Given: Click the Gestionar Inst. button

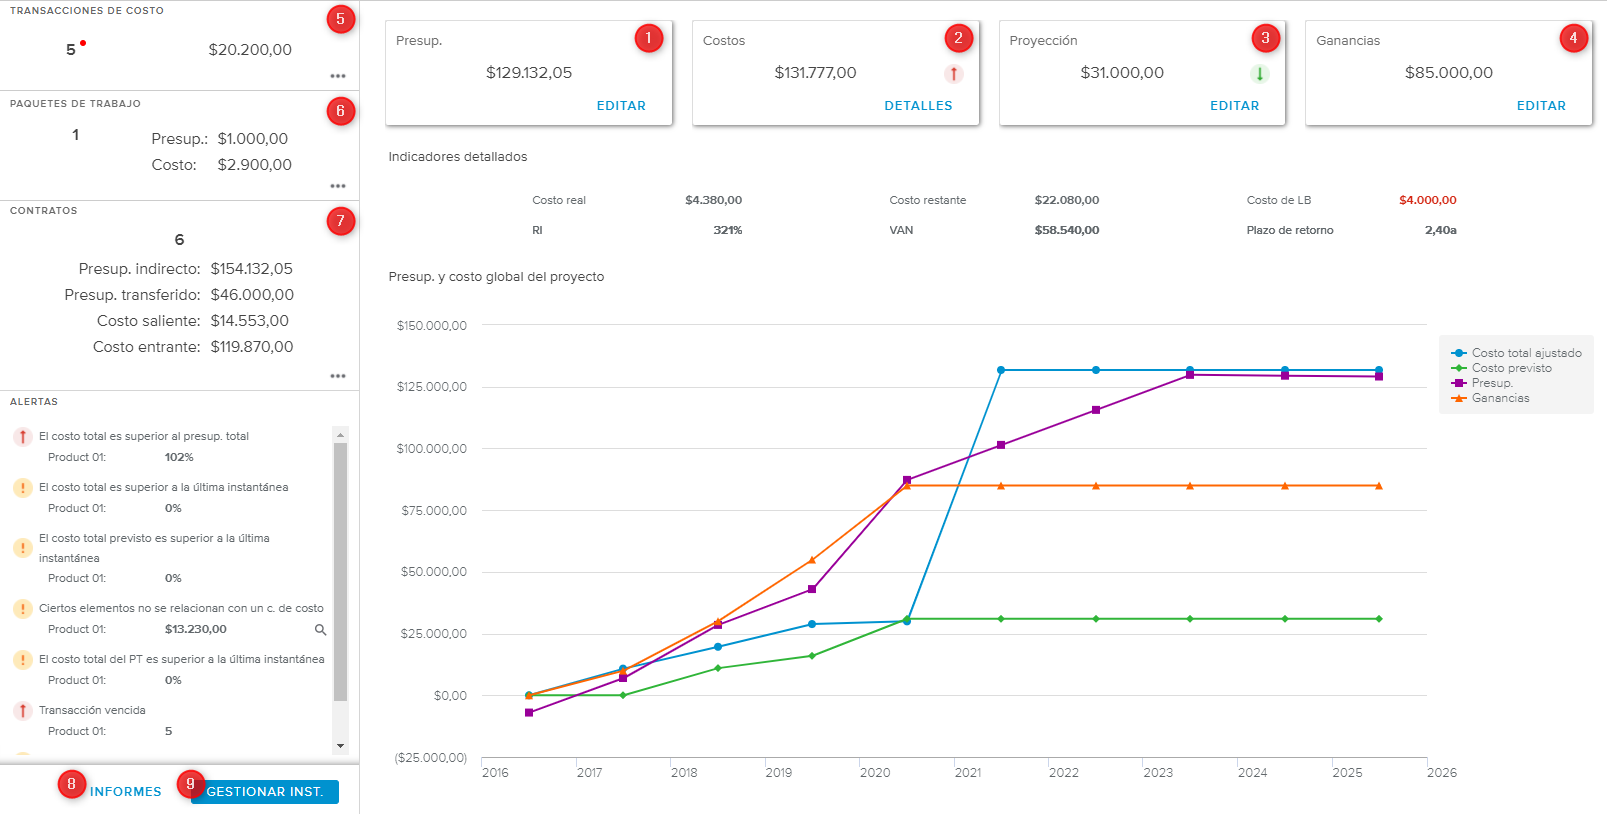Looking at the screenshot, I should point(265,792).
